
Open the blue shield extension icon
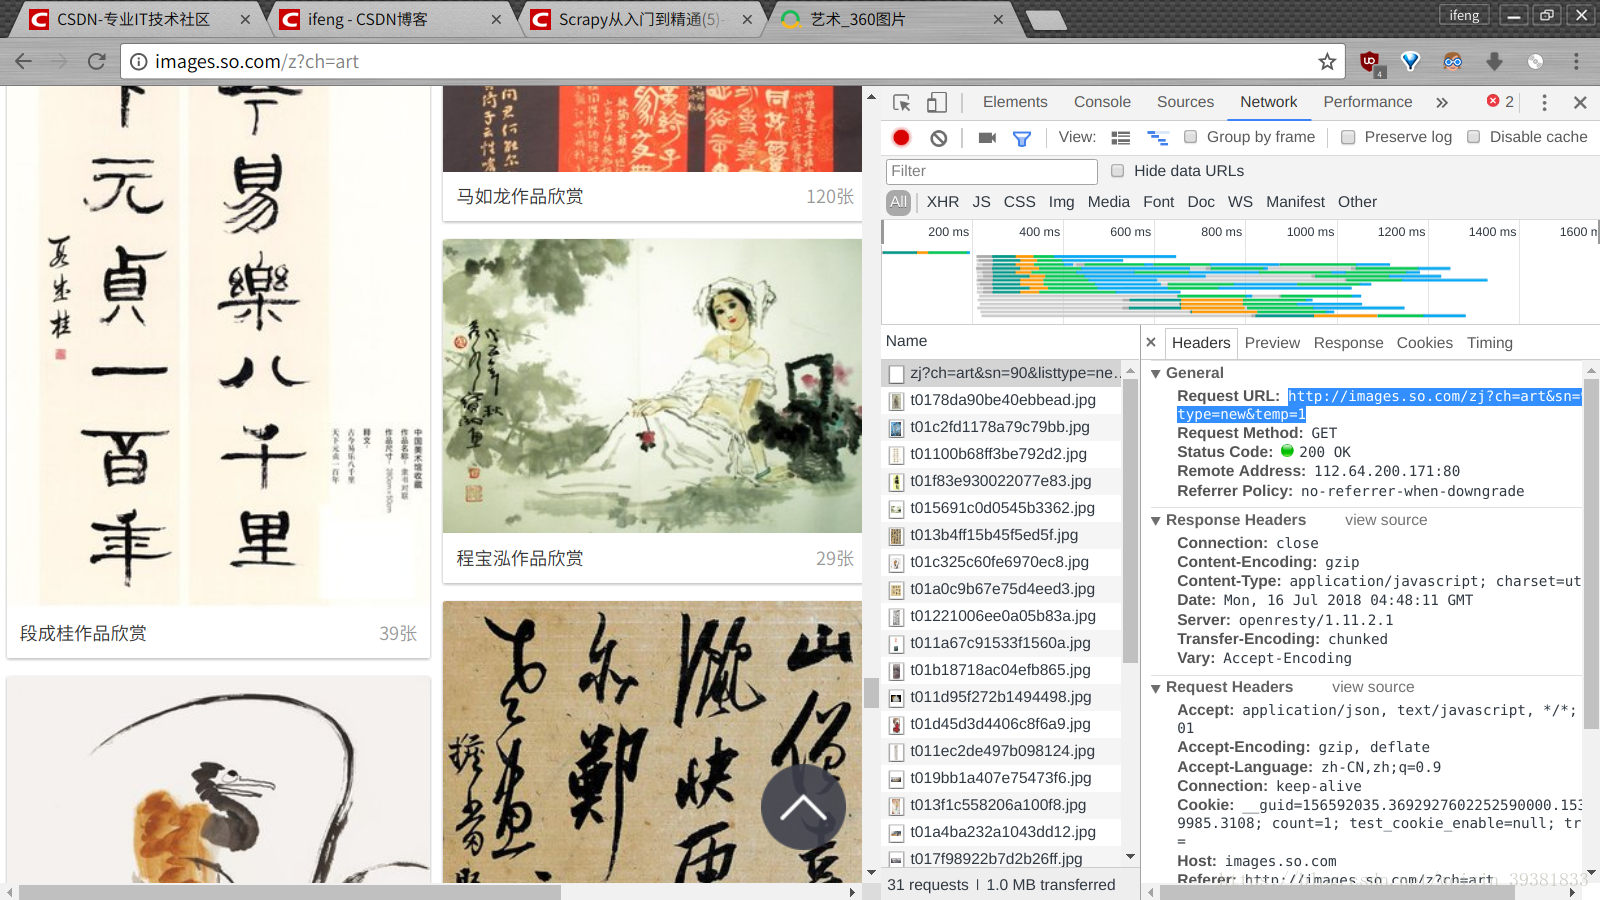[x=1411, y=61]
